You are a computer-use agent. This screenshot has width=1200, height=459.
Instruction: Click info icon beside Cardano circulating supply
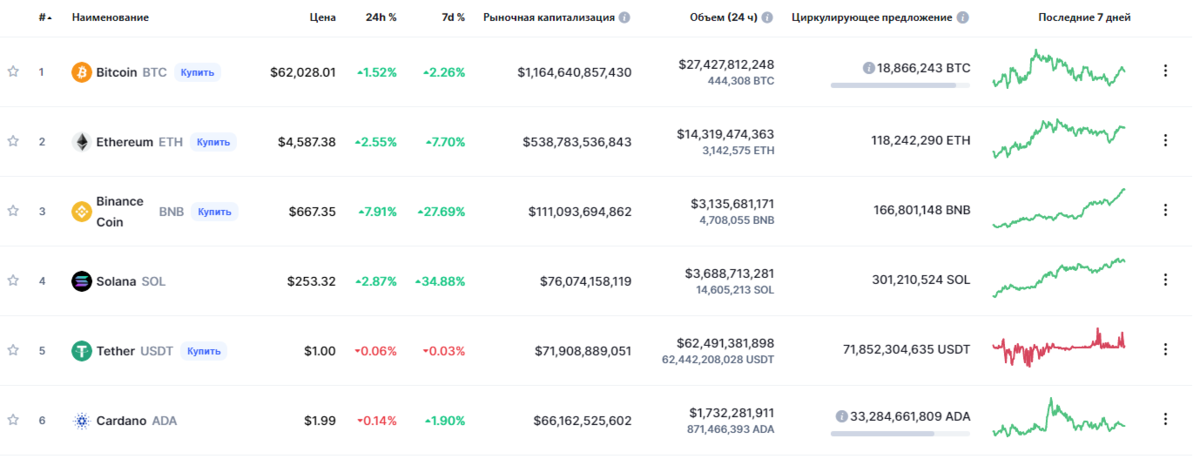click(841, 416)
